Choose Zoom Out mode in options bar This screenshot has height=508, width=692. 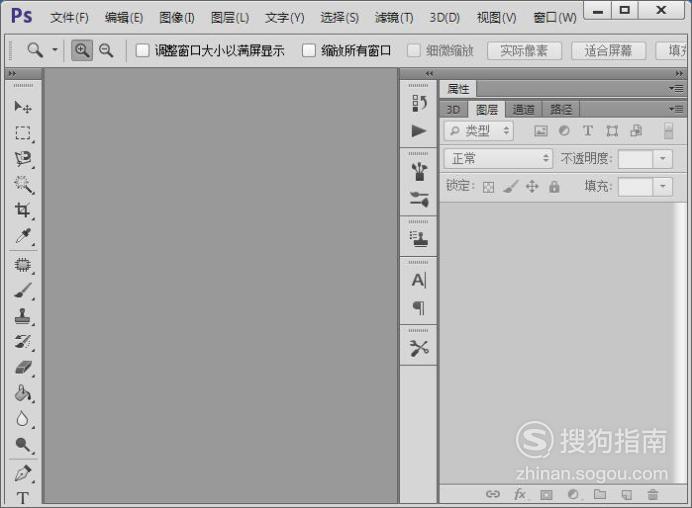[x=106, y=50]
